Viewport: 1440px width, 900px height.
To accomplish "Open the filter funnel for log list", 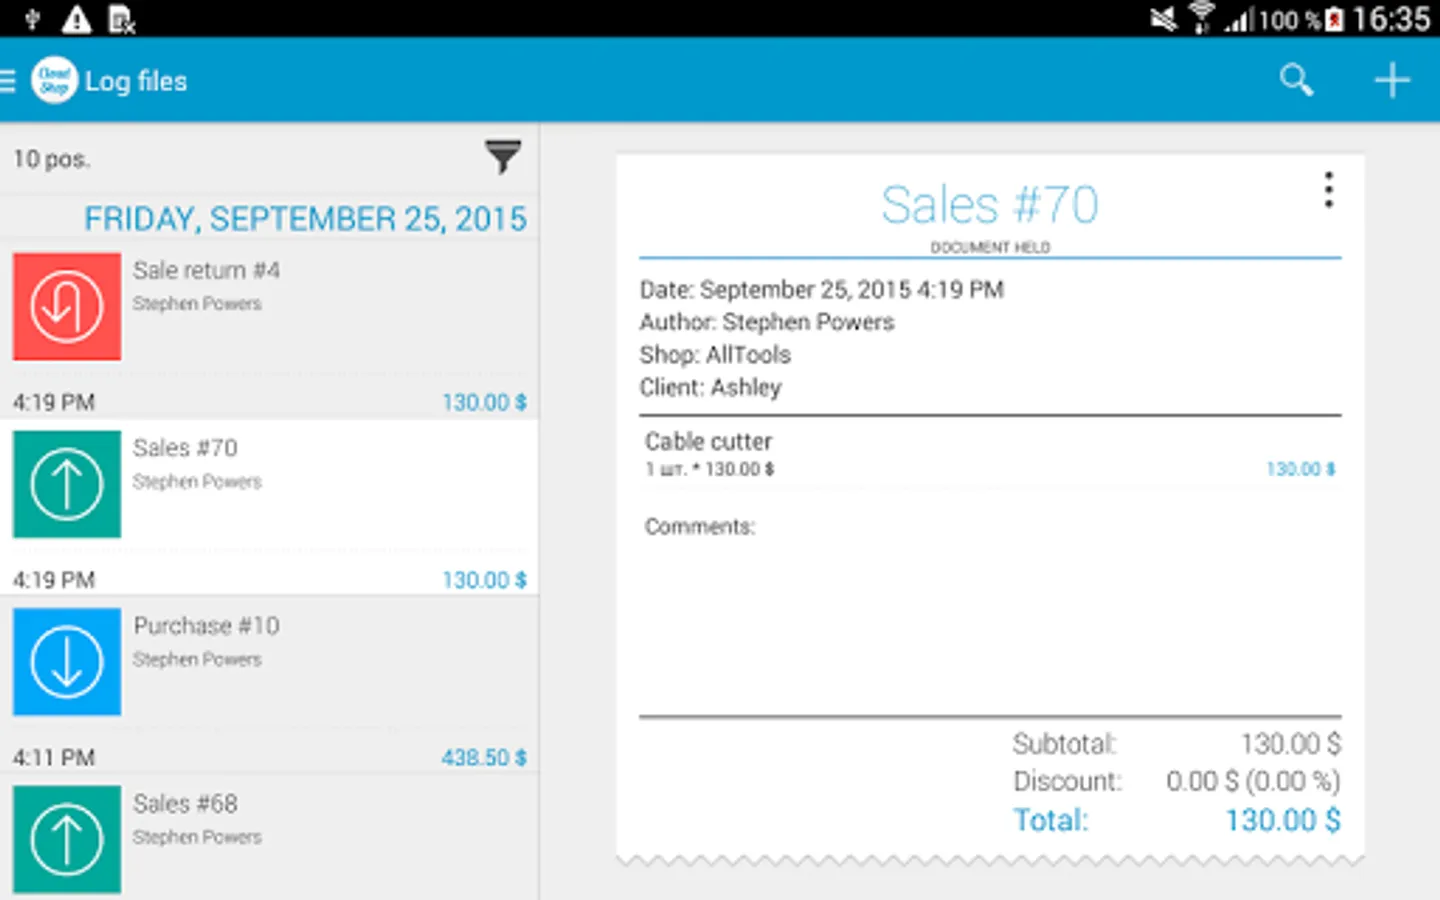I will click(x=503, y=157).
